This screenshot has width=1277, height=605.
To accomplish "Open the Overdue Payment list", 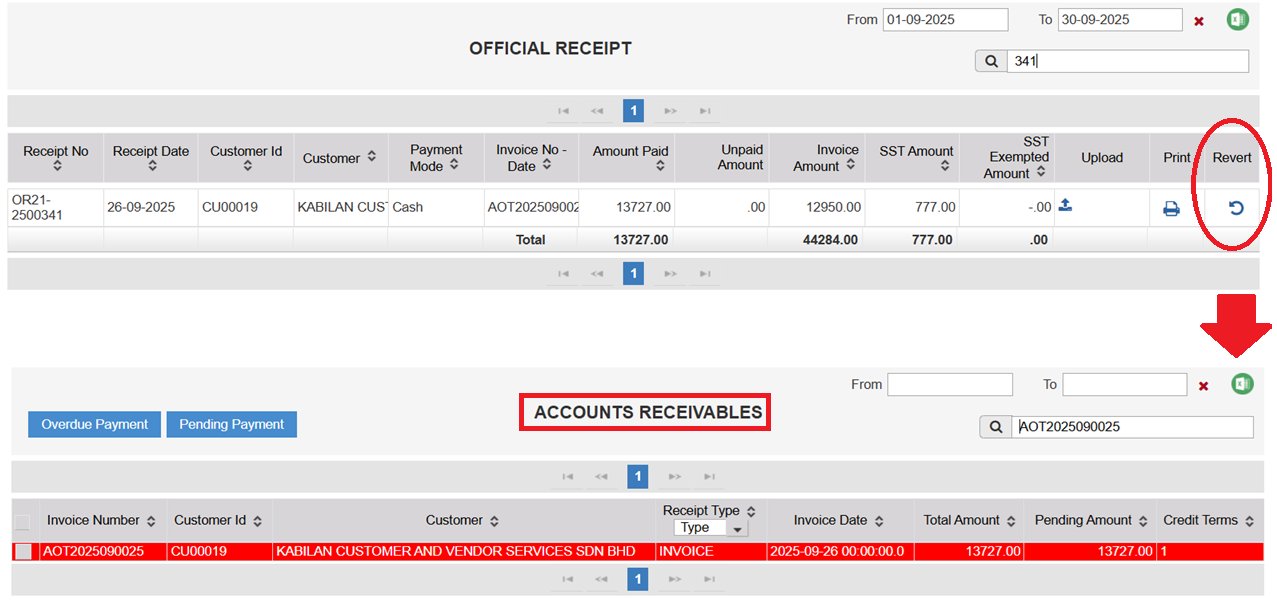I will click(x=95, y=424).
